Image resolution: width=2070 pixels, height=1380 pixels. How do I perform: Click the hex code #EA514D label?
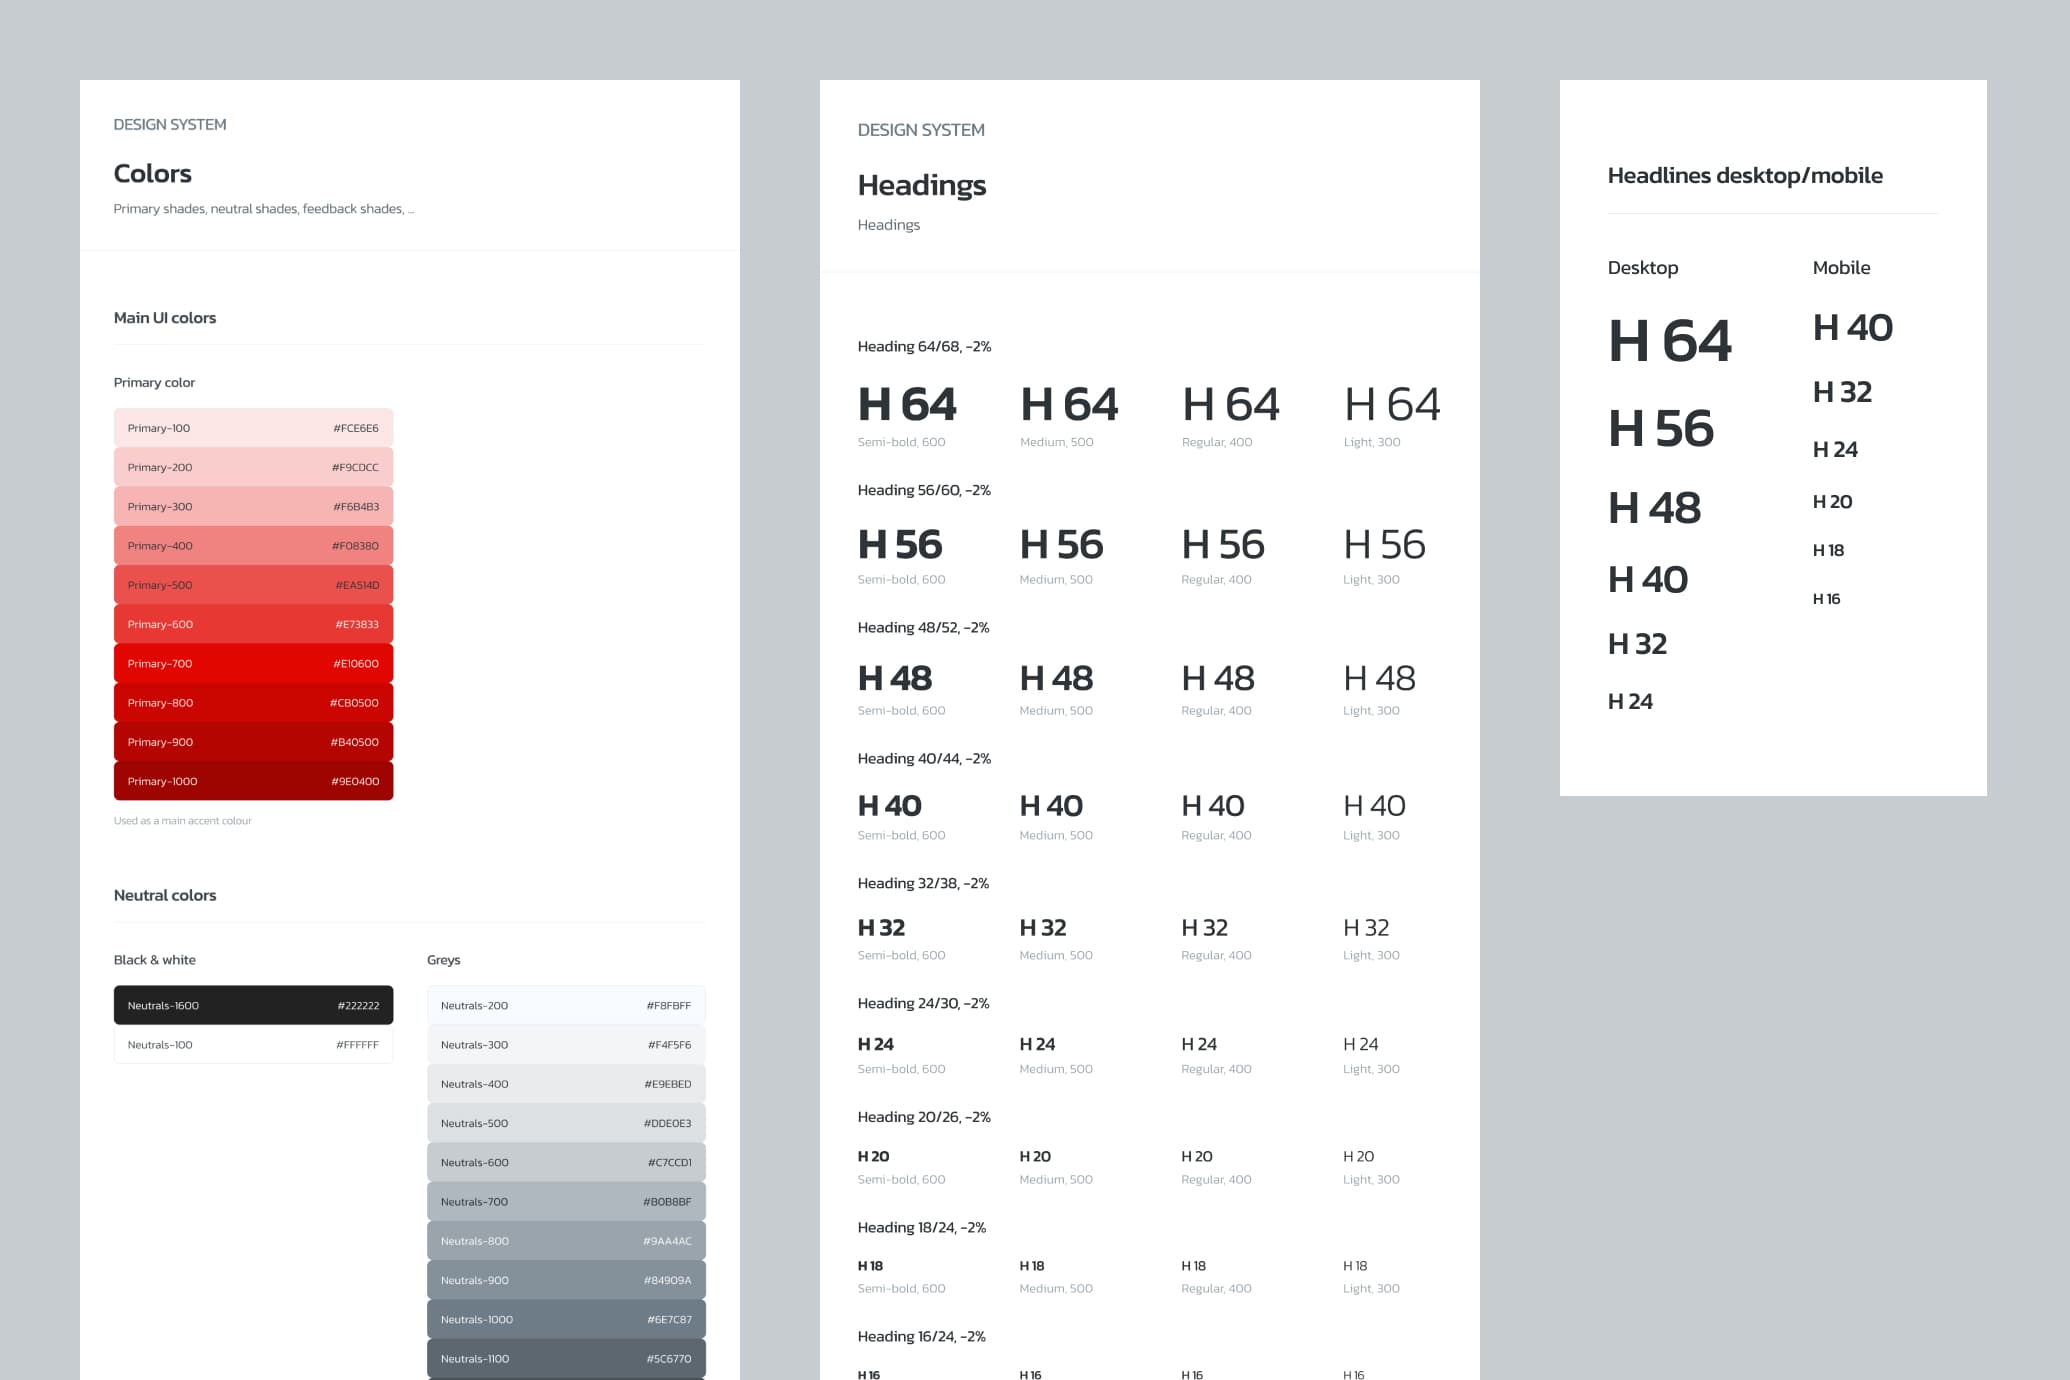point(358,584)
